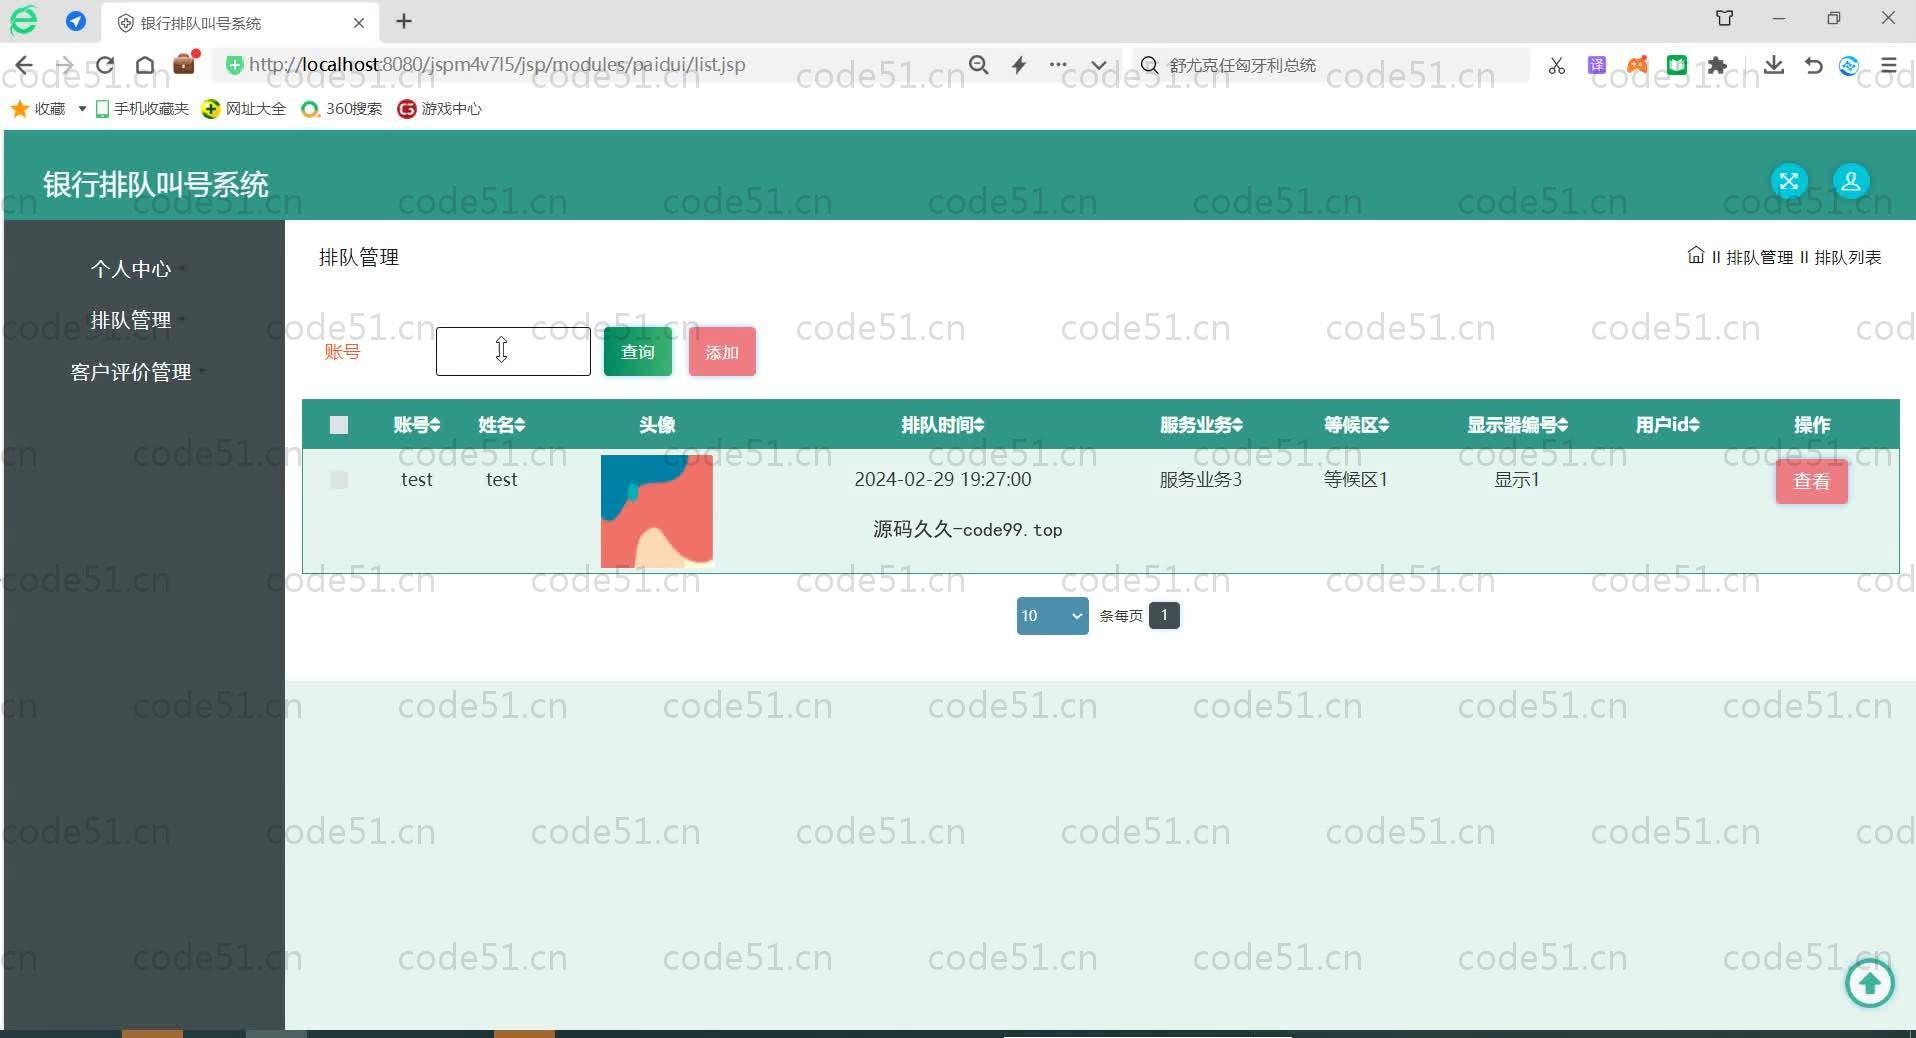Image resolution: width=1916 pixels, height=1038 pixels.
Task: Open the browser hamburger menu
Action: [1889, 65]
